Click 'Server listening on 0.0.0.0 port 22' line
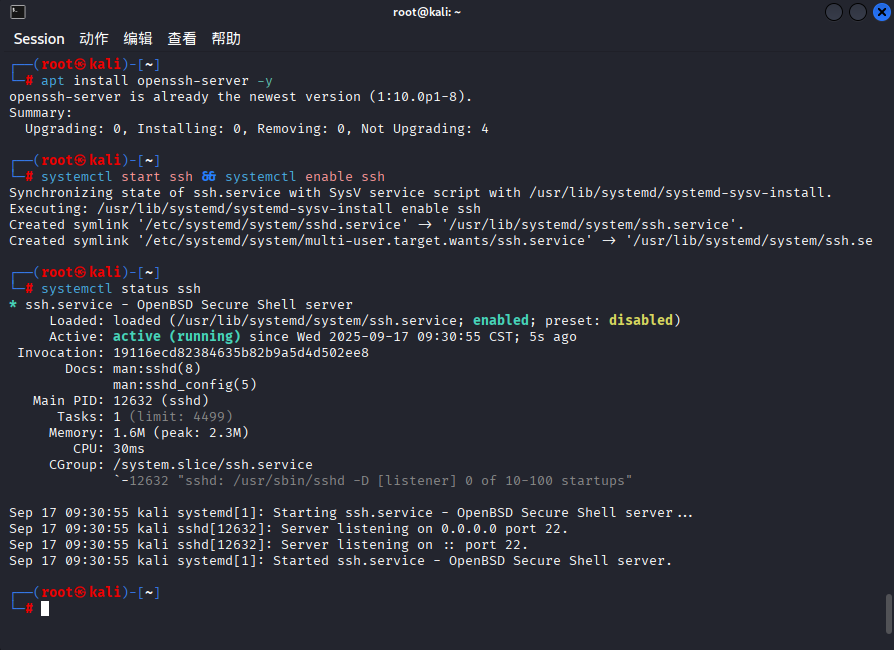This screenshot has width=894, height=650. (288, 528)
